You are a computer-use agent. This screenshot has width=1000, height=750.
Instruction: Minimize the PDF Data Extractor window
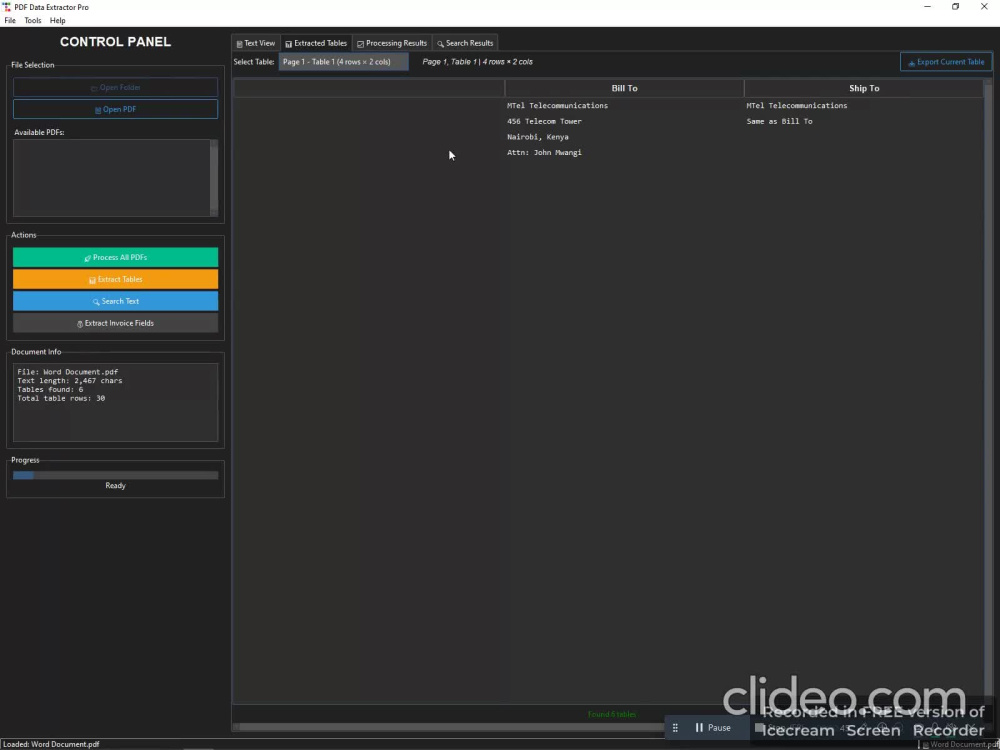coord(927,7)
